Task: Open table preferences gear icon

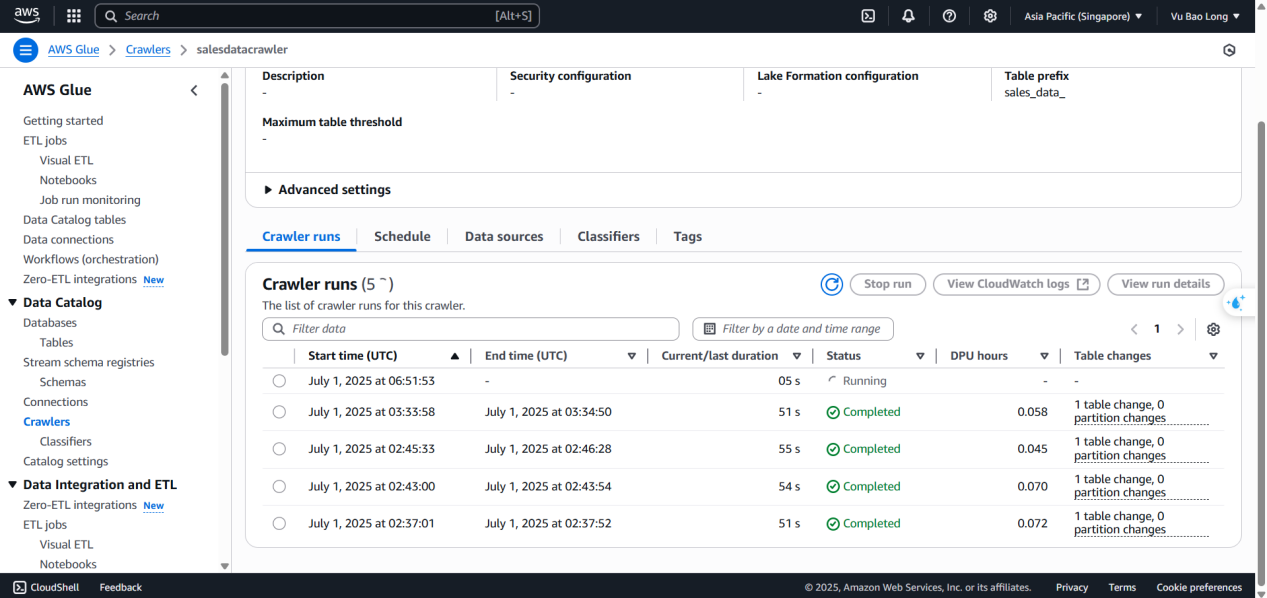Action: (1213, 329)
